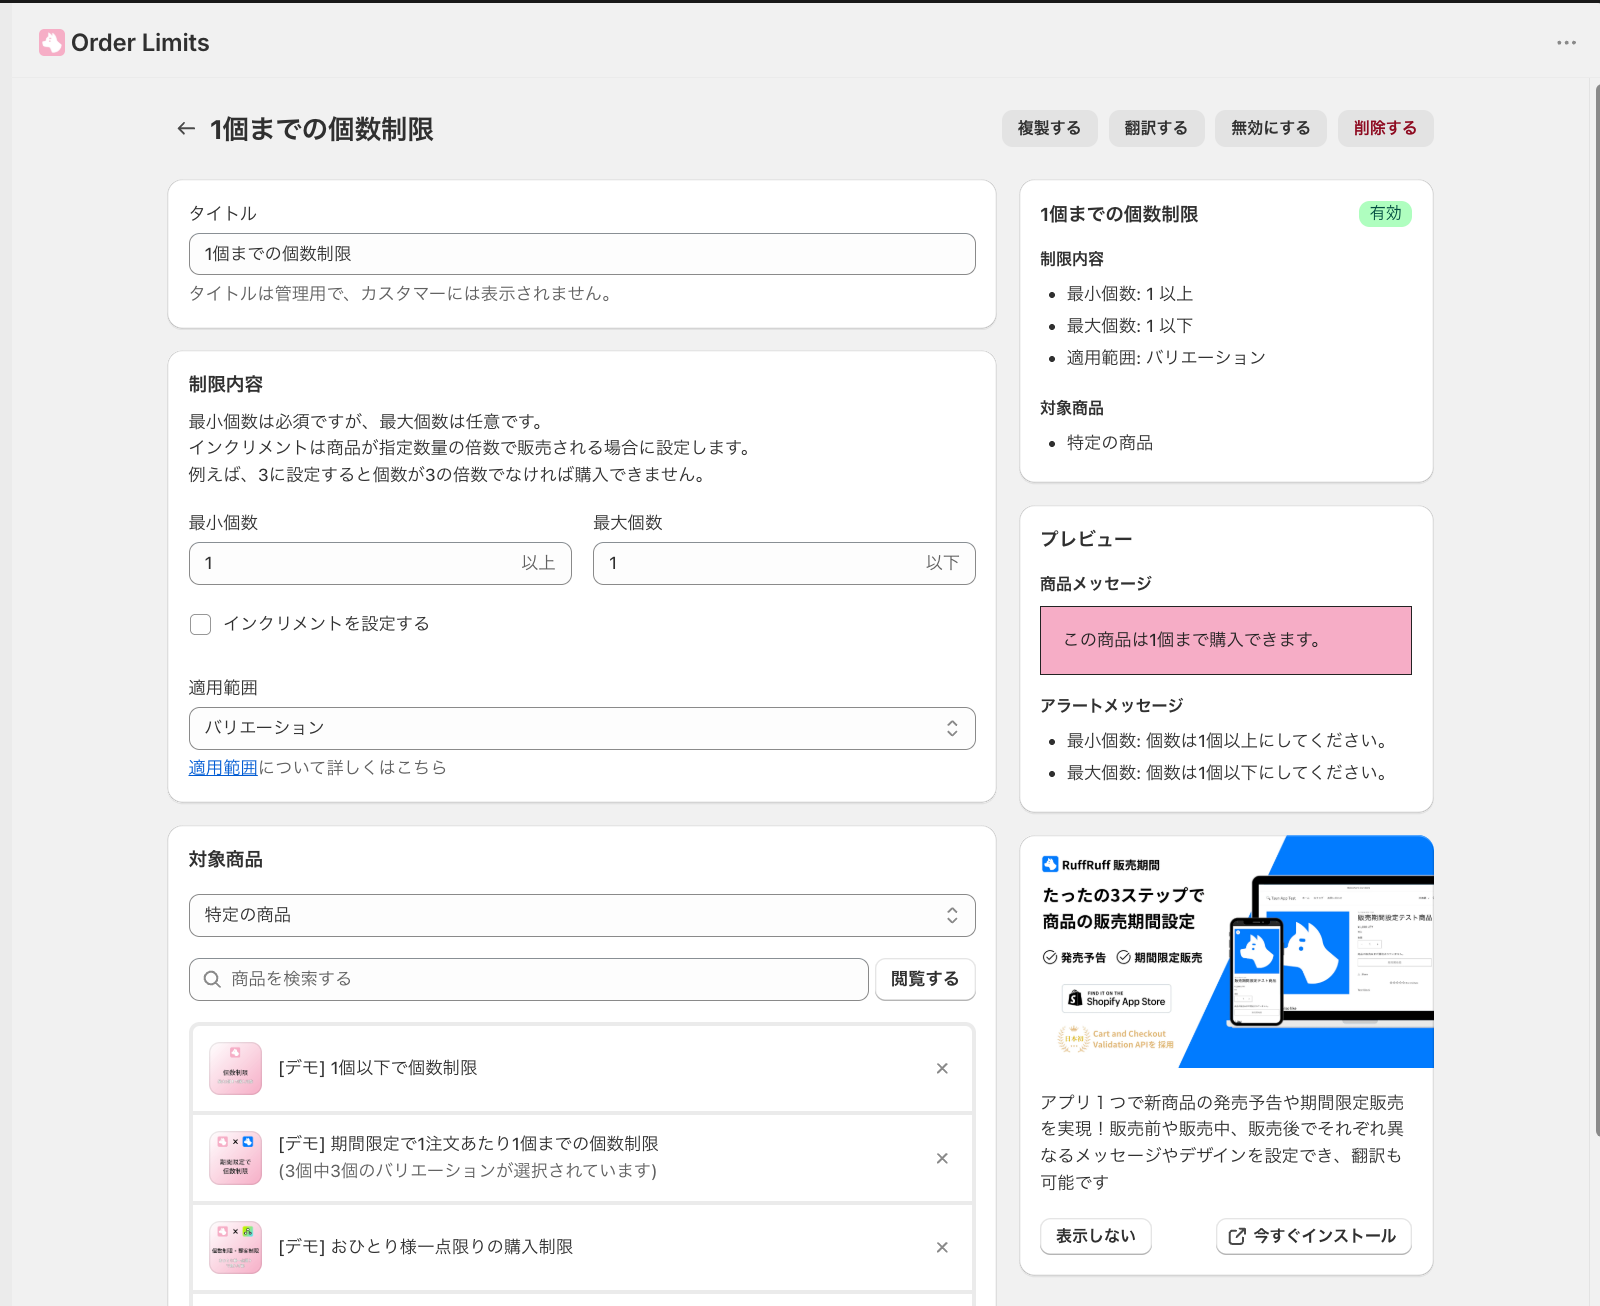Focus the 最小個数 input field
This screenshot has width=1600, height=1306.
pyautogui.click(x=380, y=563)
